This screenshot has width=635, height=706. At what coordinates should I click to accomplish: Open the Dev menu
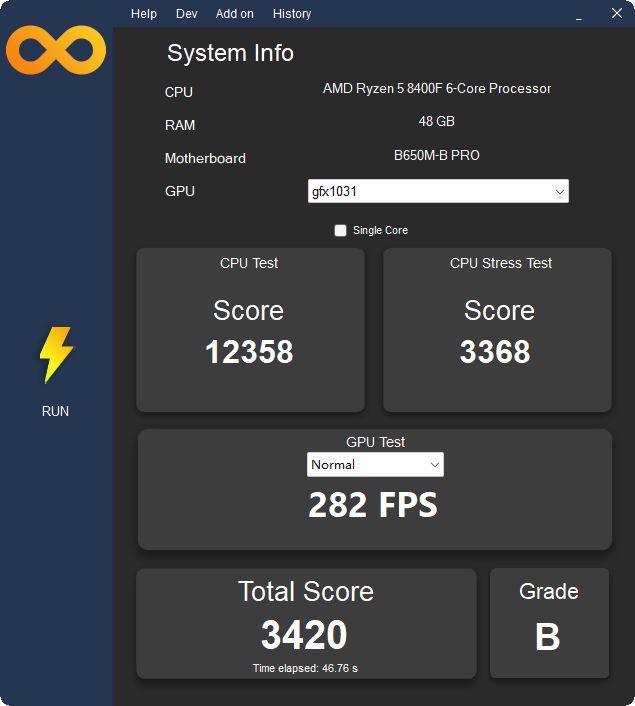click(186, 14)
